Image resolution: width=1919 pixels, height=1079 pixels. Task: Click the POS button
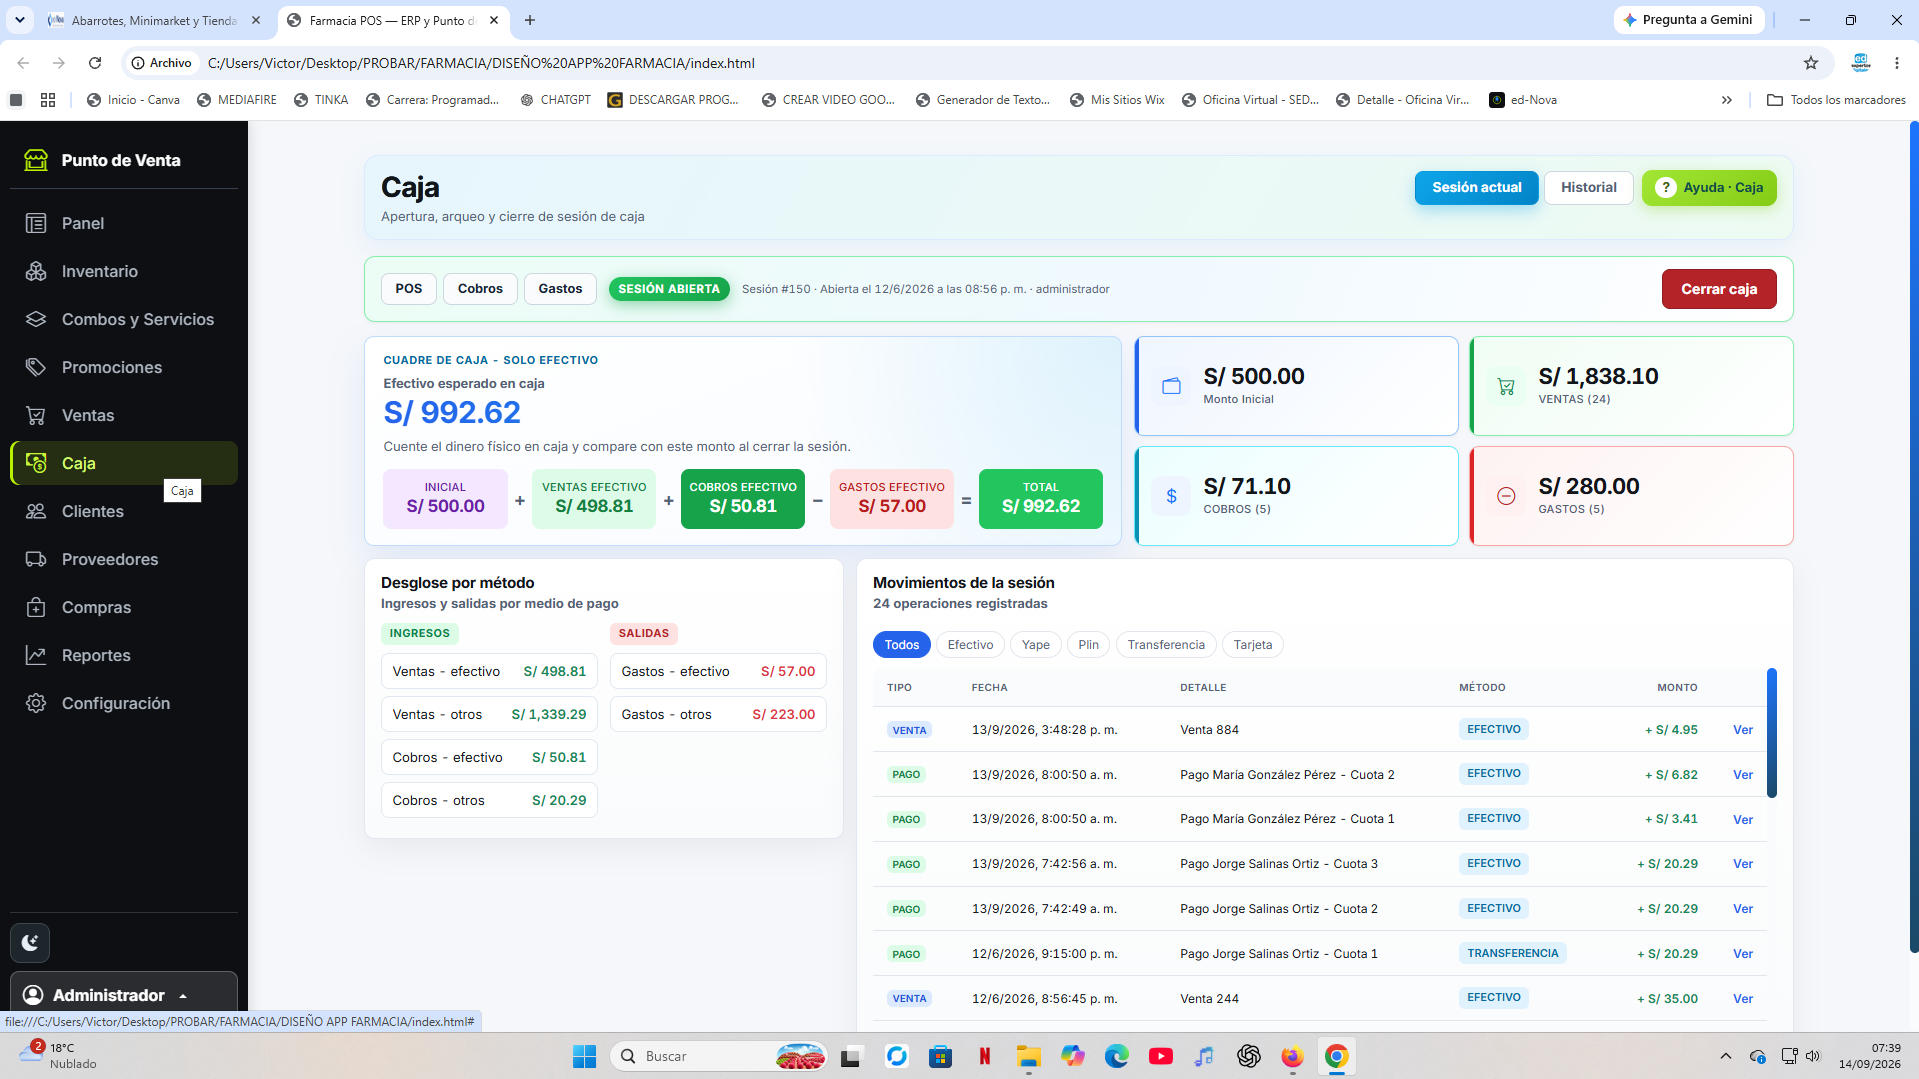coord(408,288)
